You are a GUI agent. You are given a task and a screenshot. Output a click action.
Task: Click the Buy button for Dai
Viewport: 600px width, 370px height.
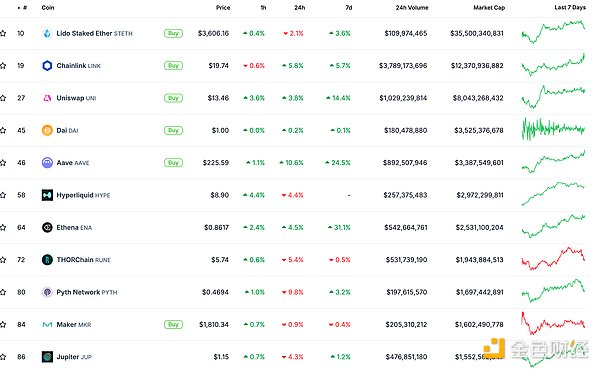click(173, 130)
